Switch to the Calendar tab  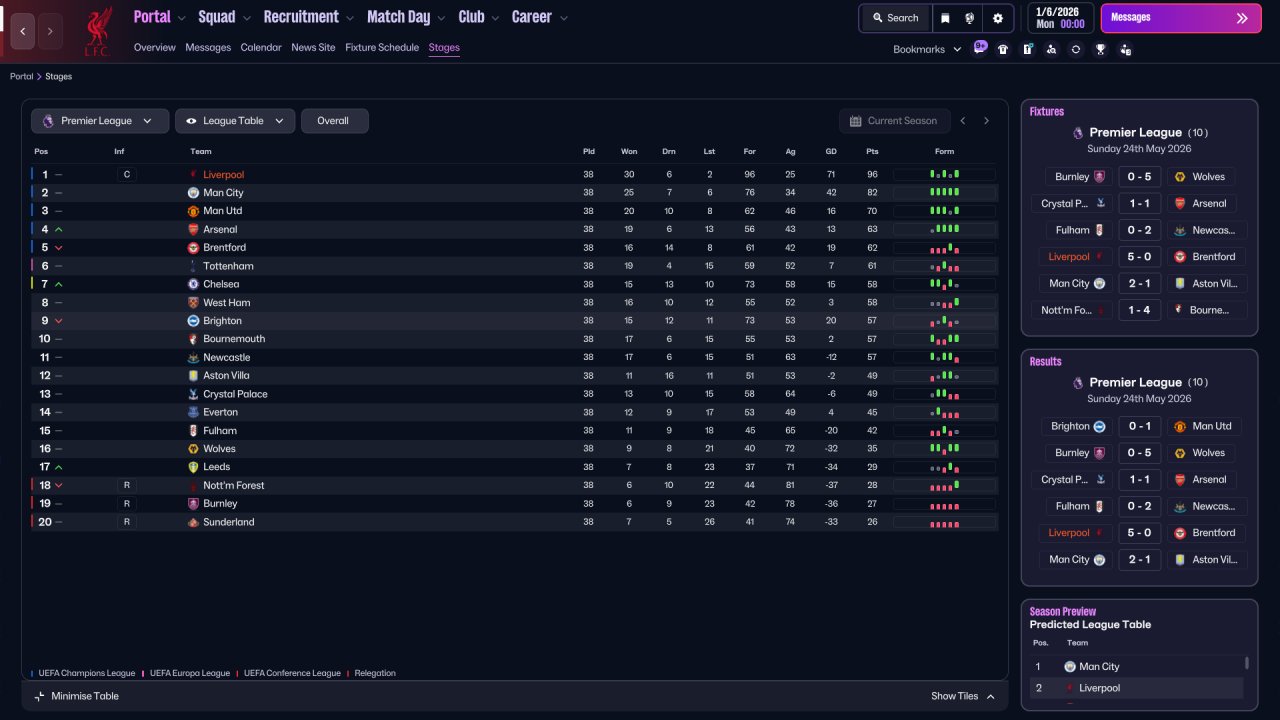(261, 47)
